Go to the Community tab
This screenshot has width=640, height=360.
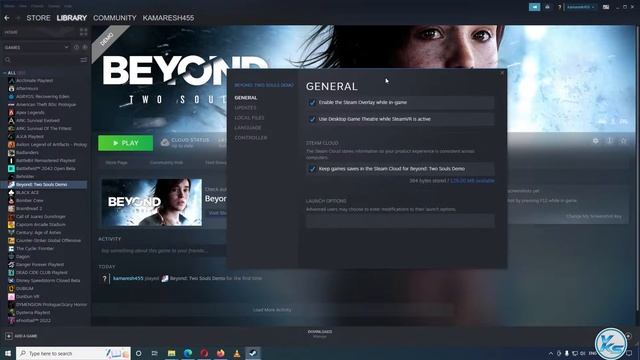(115, 18)
